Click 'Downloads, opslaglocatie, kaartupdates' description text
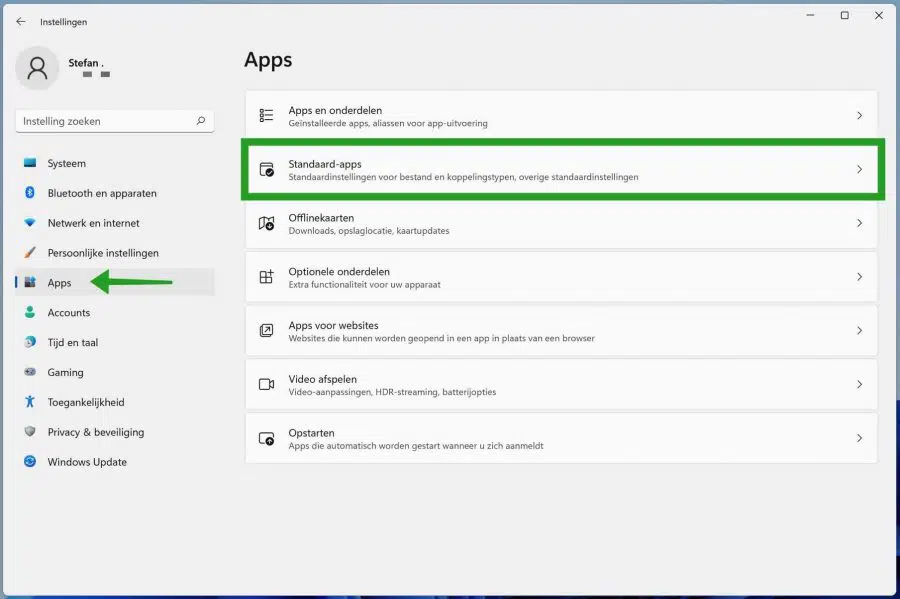The width and height of the screenshot is (900, 599). (x=369, y=231)
